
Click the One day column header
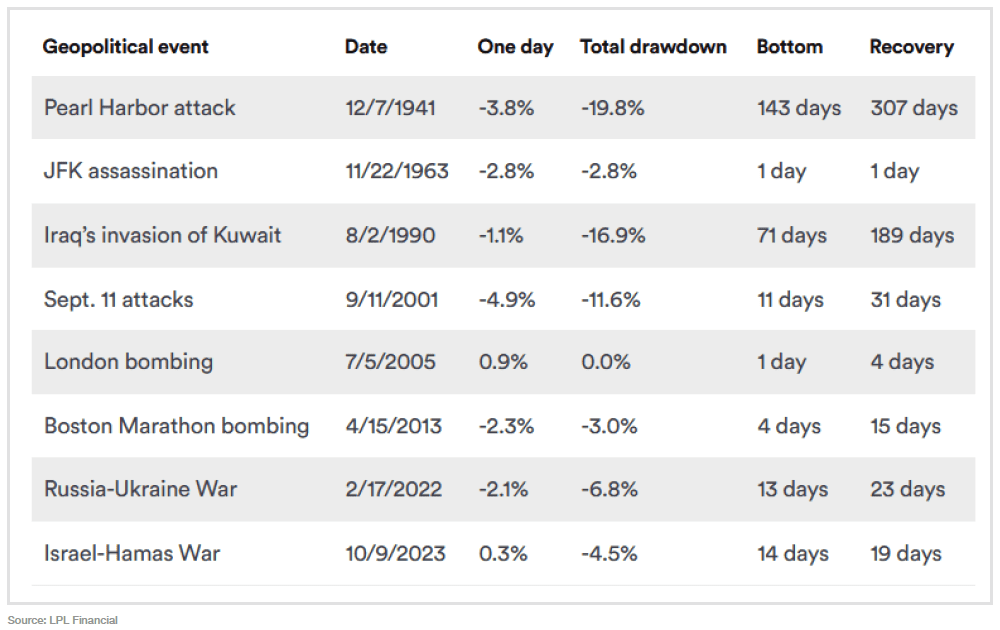[515, 47]
